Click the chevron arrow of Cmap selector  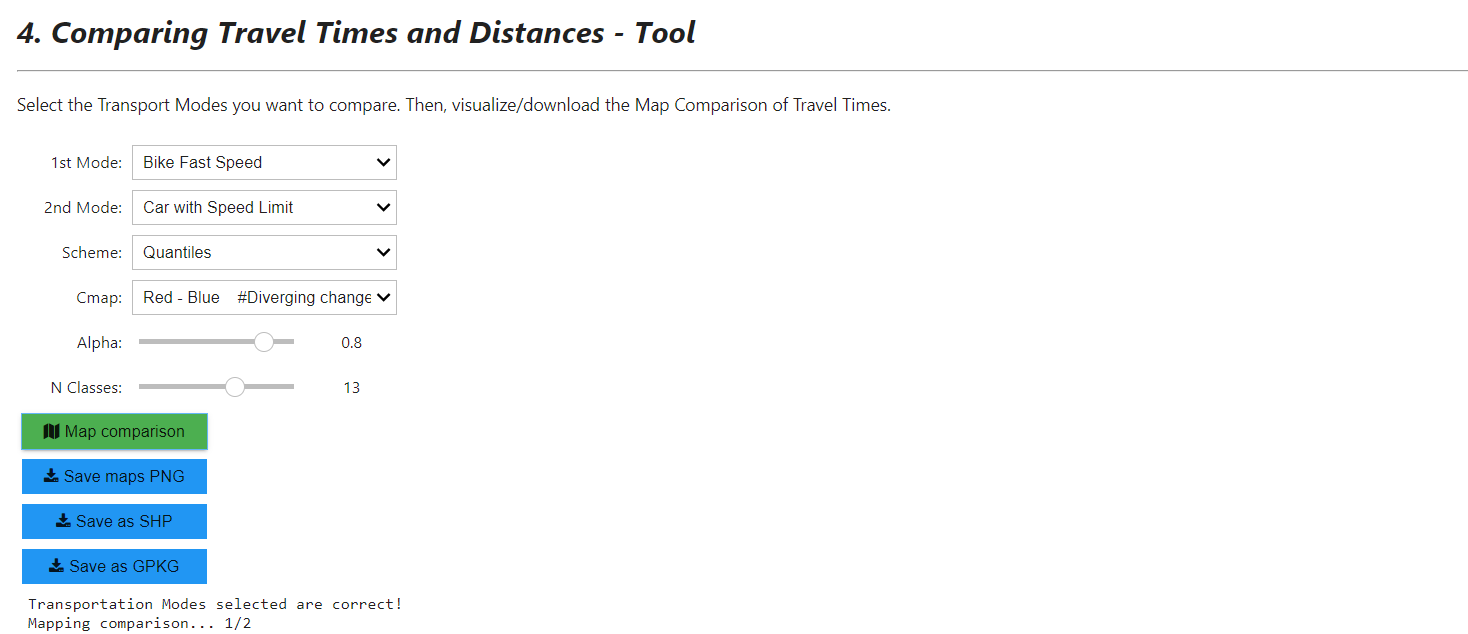coord(383,298)
